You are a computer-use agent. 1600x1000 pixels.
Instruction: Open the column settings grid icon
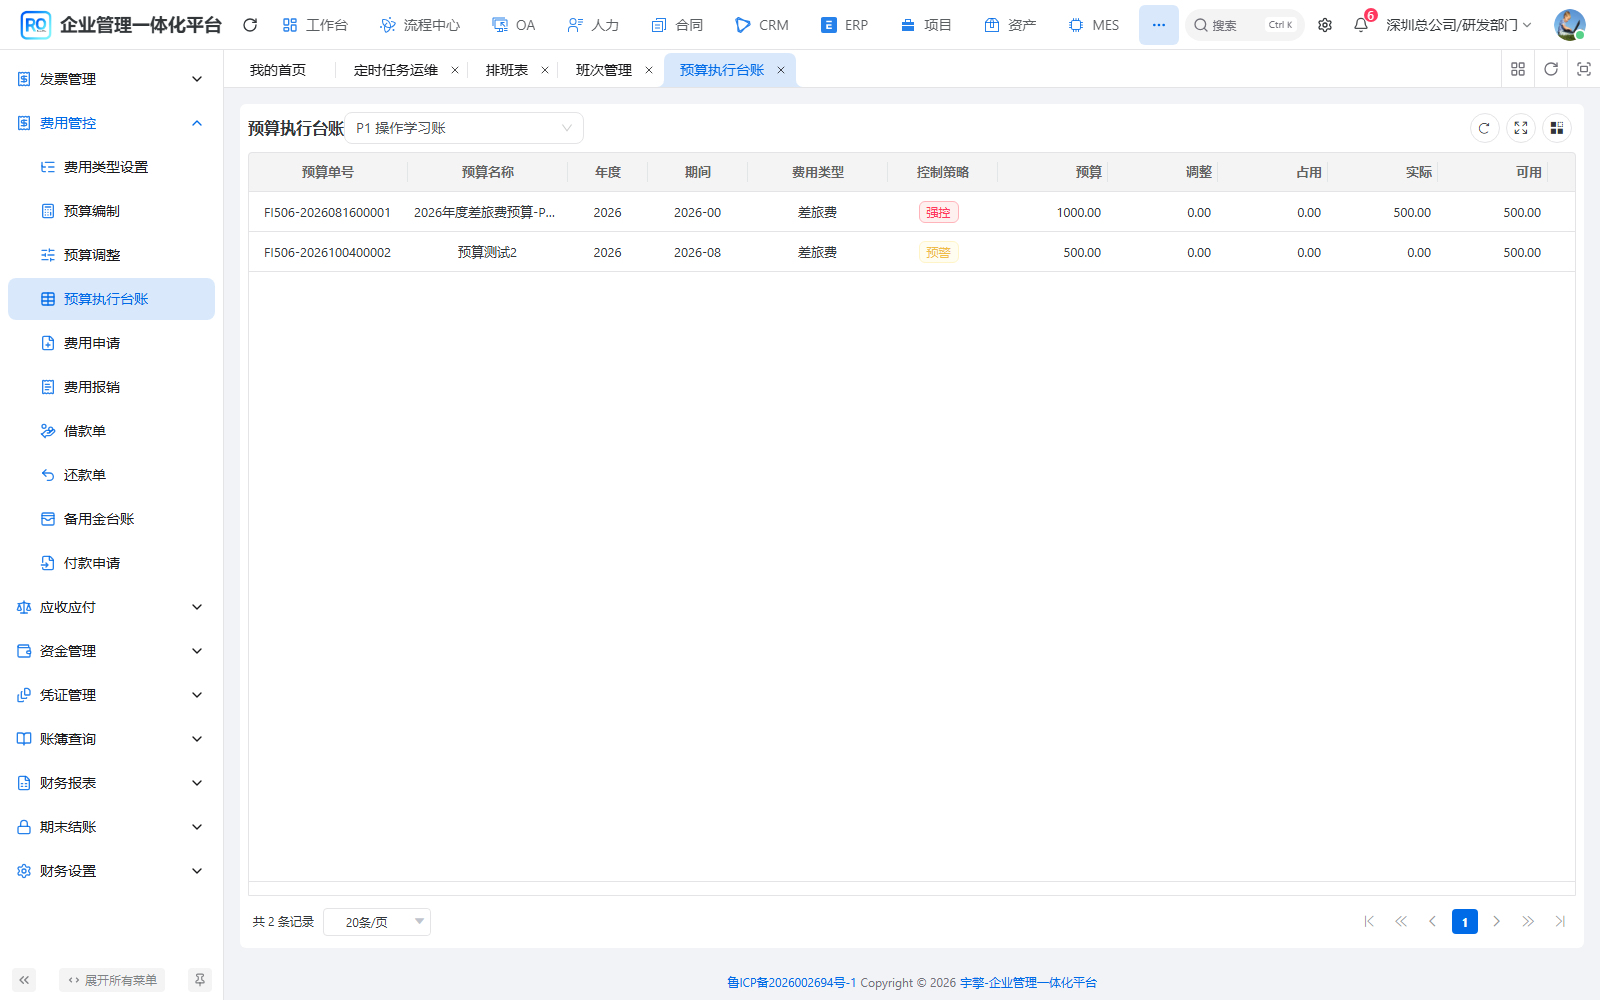(1557, 128)
